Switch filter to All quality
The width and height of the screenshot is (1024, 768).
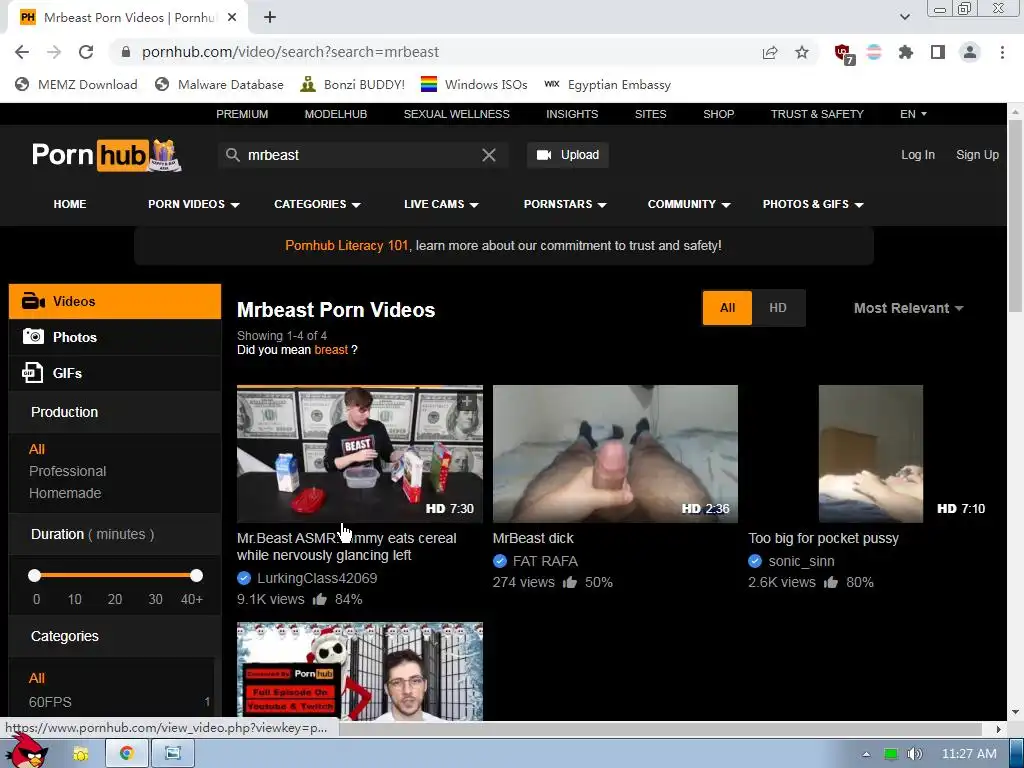[728, 308]
